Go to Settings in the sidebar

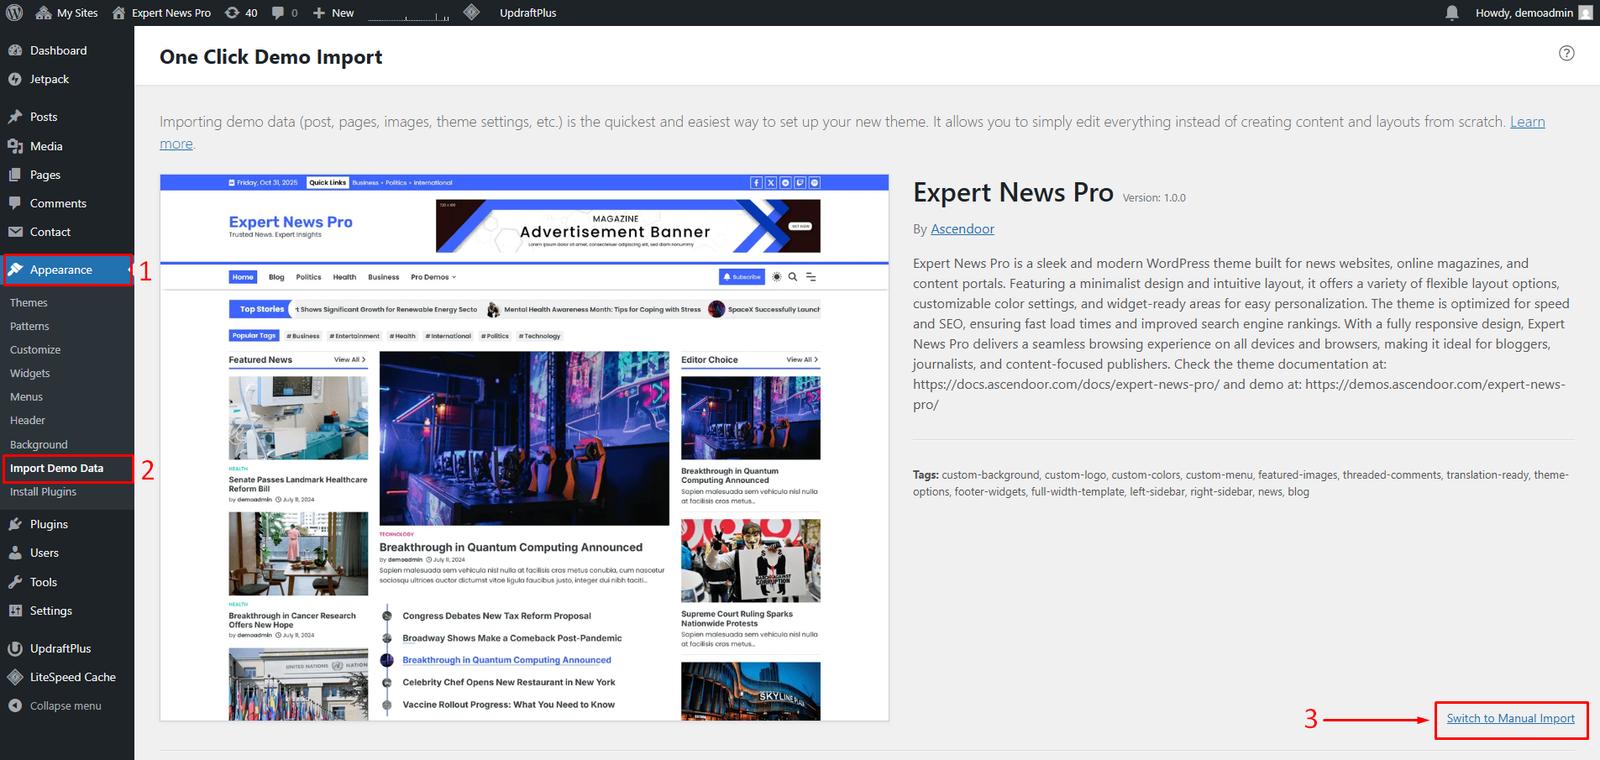coord(50,611)
